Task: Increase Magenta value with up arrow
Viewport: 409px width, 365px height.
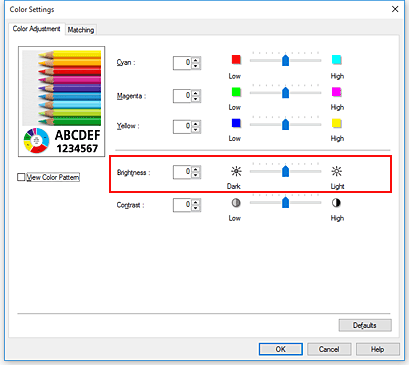Action: click(x=196, y=93)
